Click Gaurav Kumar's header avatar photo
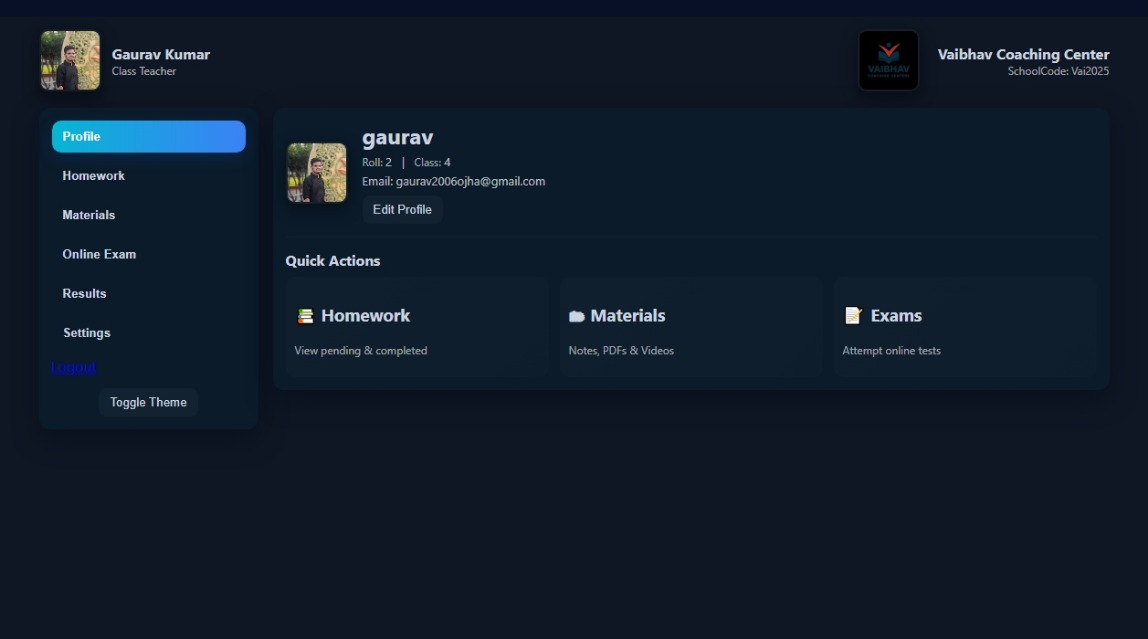Screen dimensions: 1148x639 click(70, 61)
